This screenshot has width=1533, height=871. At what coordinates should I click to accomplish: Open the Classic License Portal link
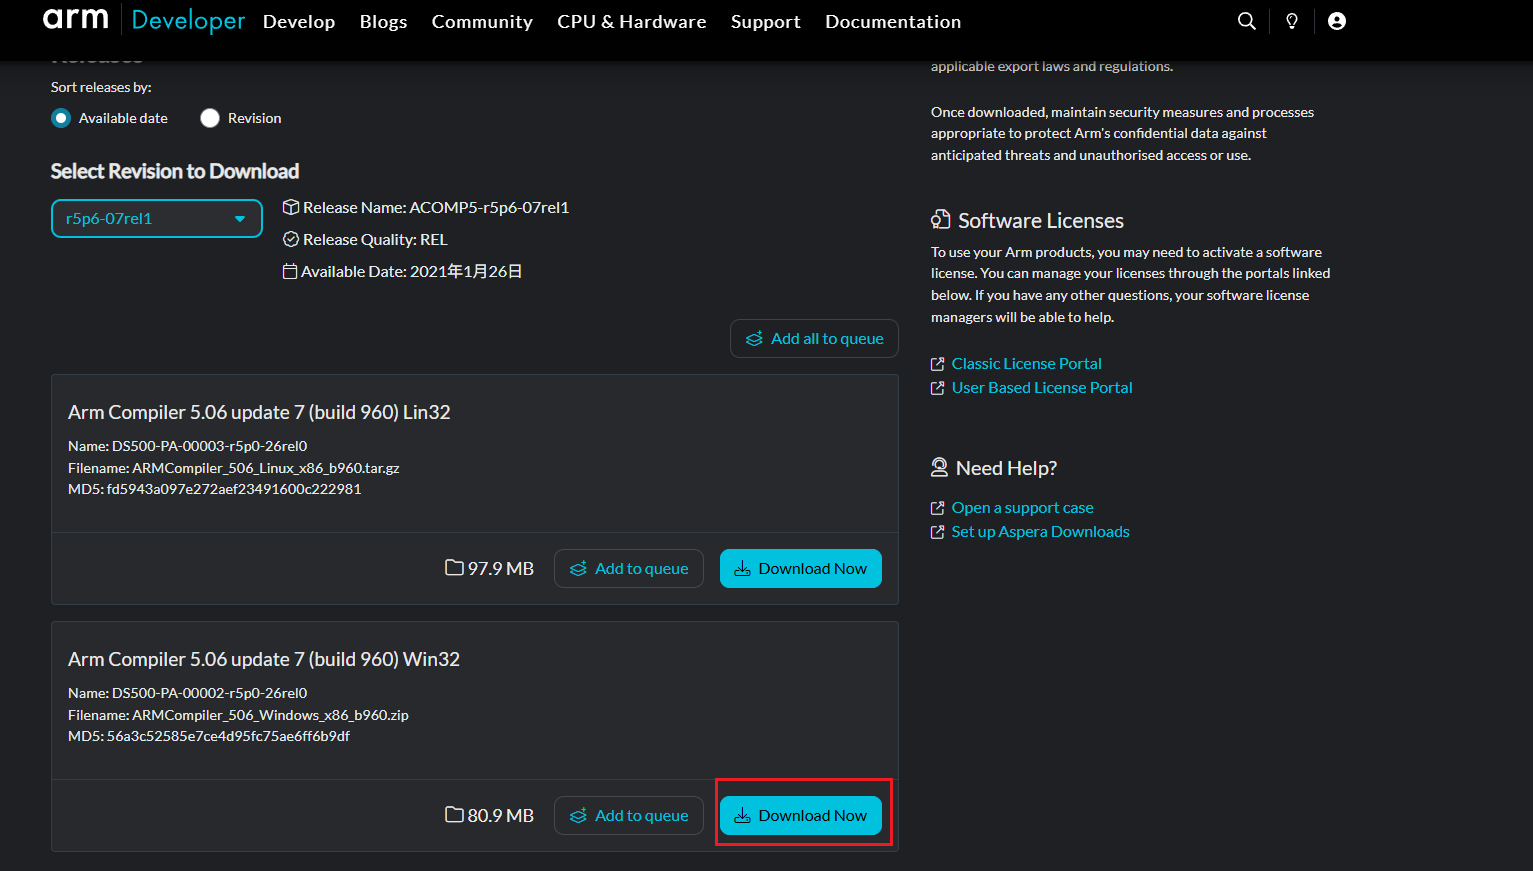[x=1027, y=364]
